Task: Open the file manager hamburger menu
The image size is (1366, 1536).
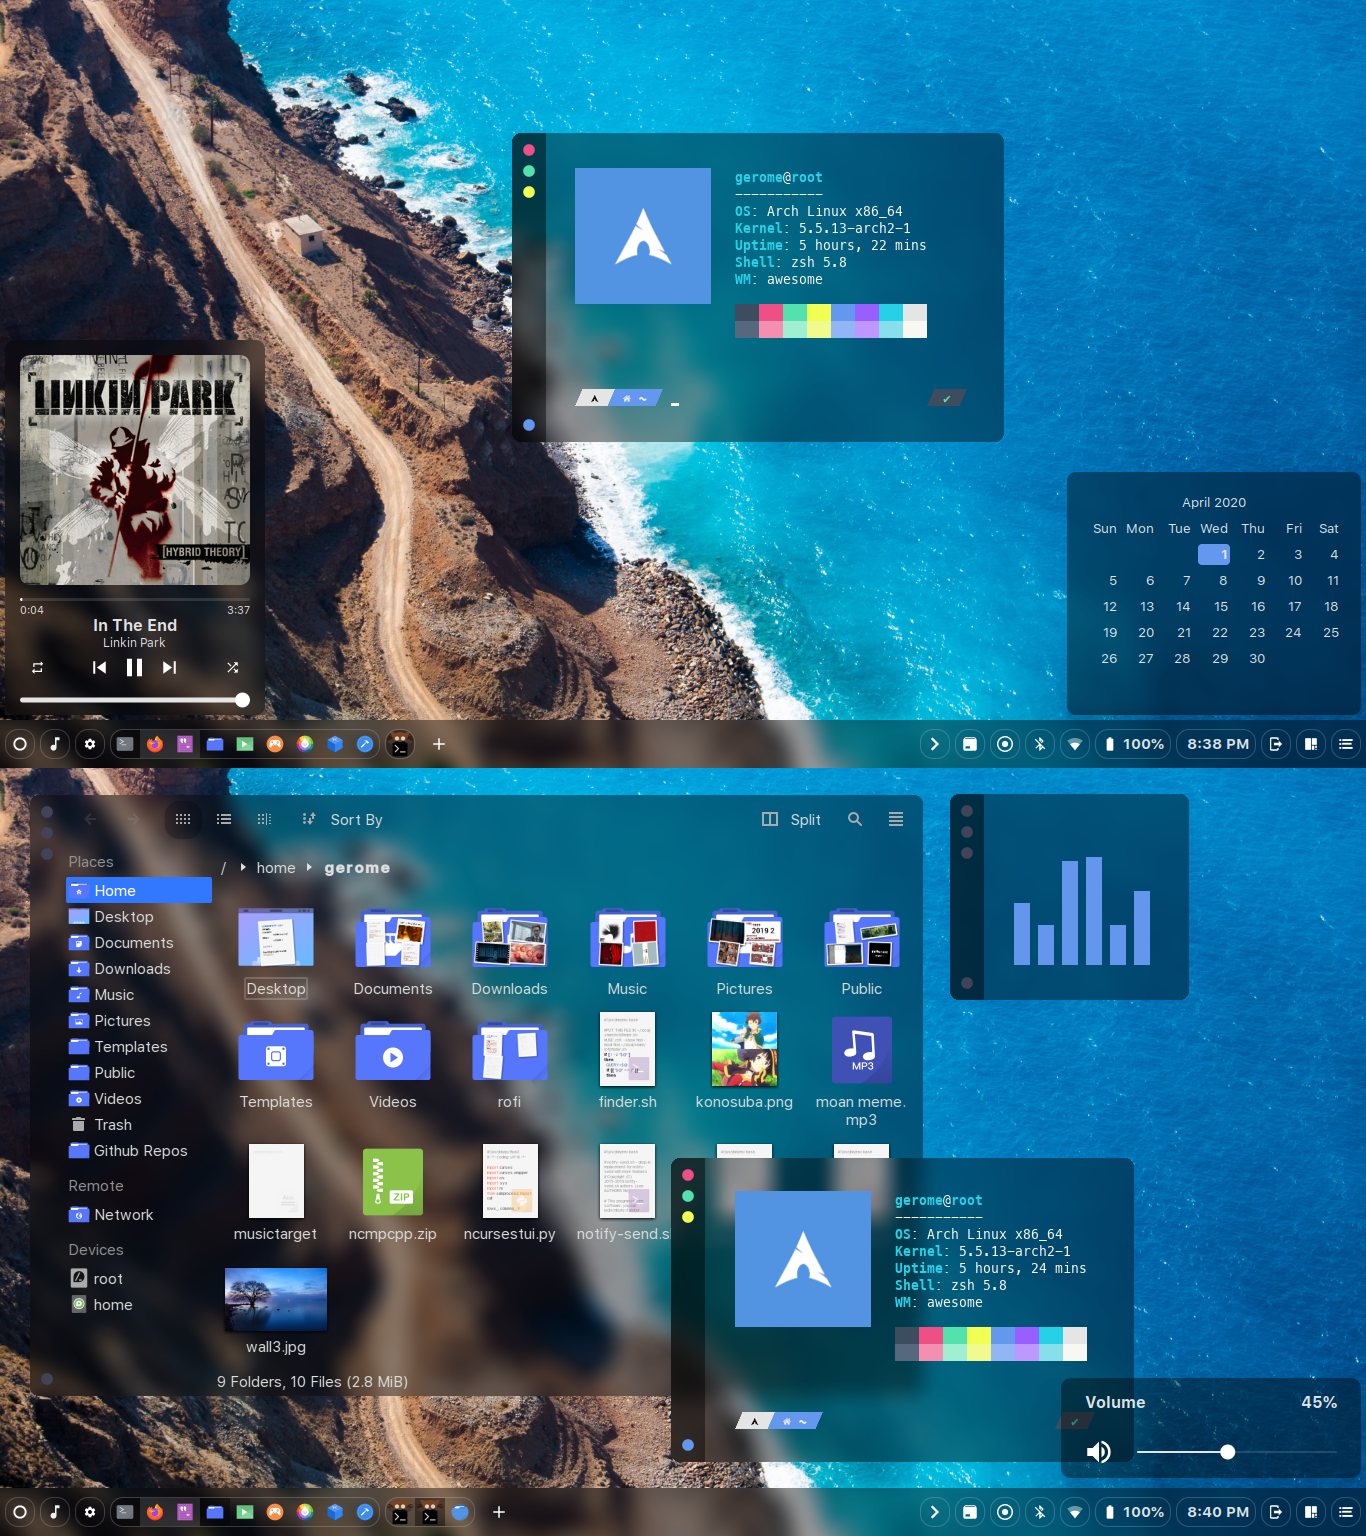Action: pos(896,819)
